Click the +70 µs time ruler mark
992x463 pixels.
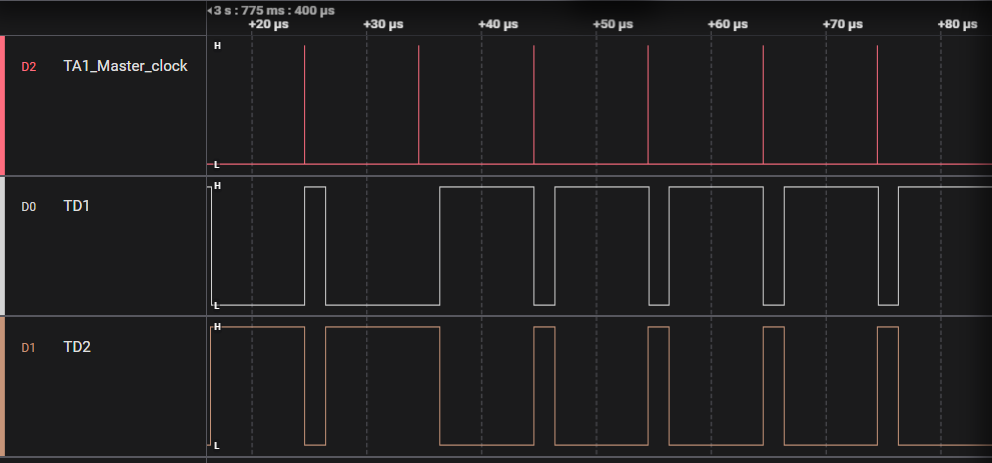pyautogui.click(x=842, y=25)
